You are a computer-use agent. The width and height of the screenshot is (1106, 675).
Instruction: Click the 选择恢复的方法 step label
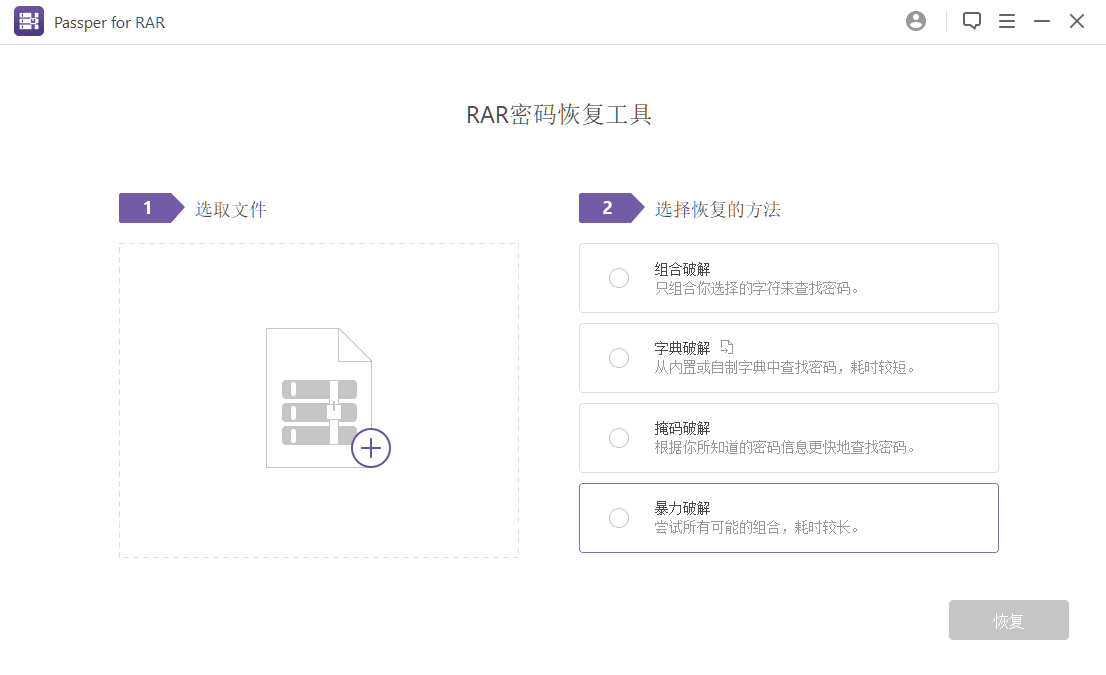coord(717,209)
